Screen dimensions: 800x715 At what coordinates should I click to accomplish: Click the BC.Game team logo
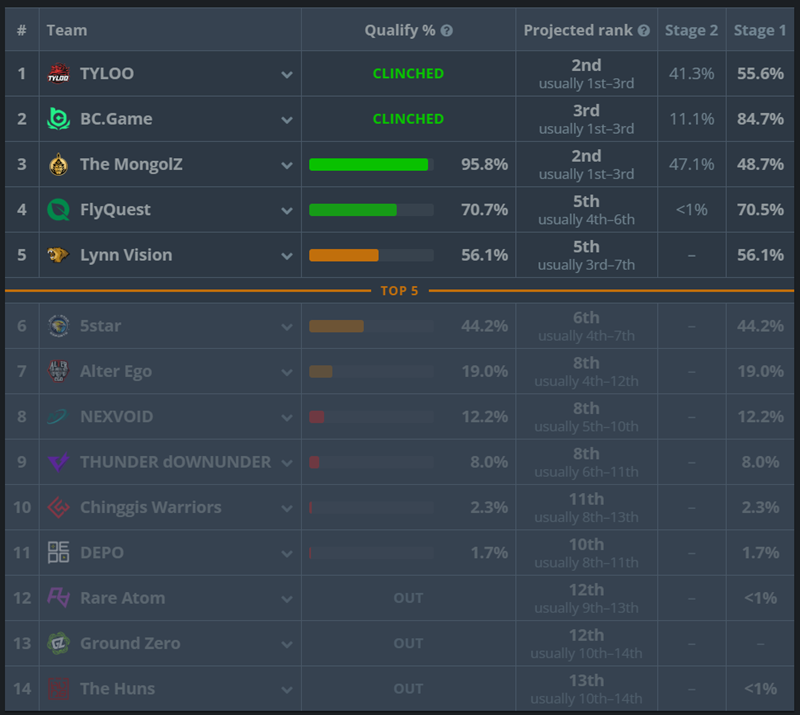[58, 119]
